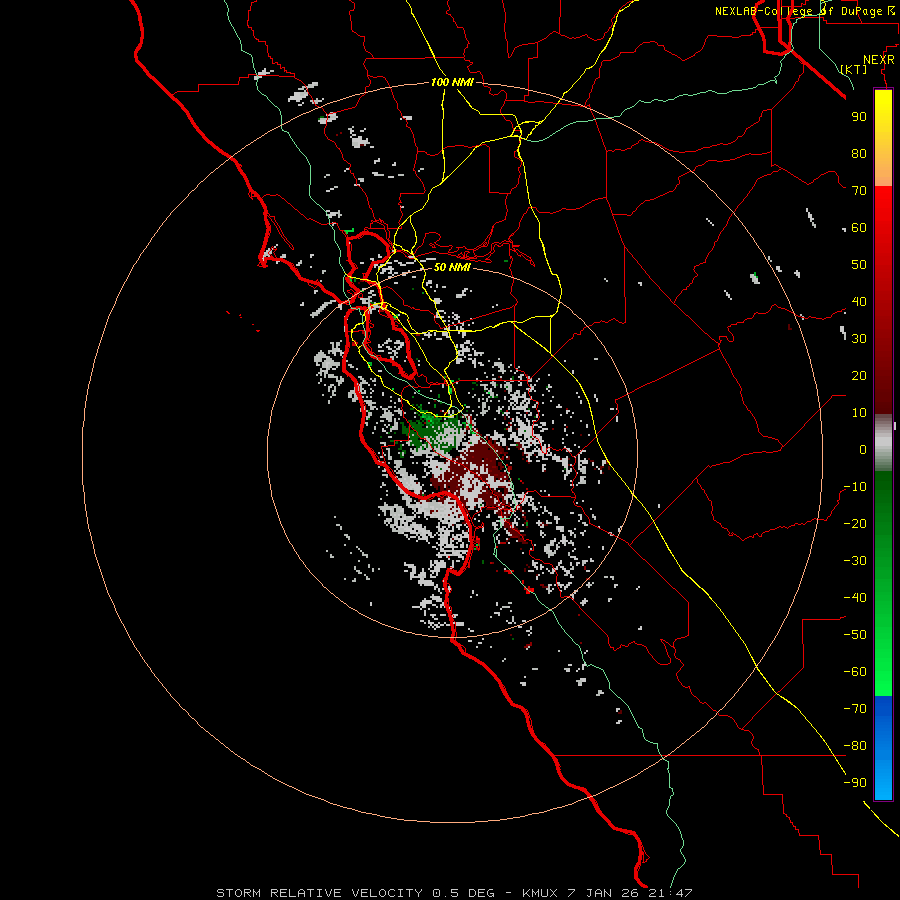Viewport: 900px width, 900px height.
Task: Click the -10 value on the velocity scale
Action: [x=855, y=487]
